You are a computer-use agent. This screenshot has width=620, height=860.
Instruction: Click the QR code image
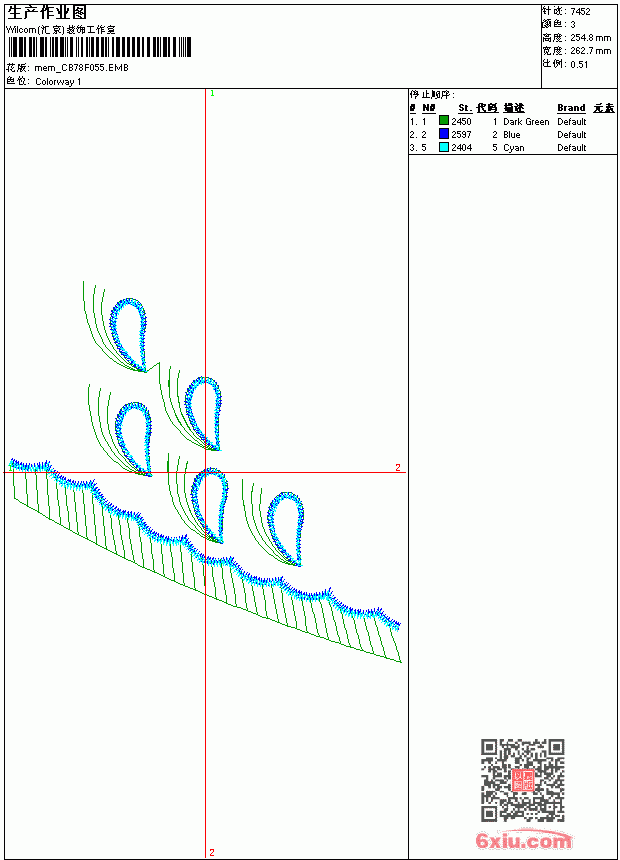click(523, 780)
